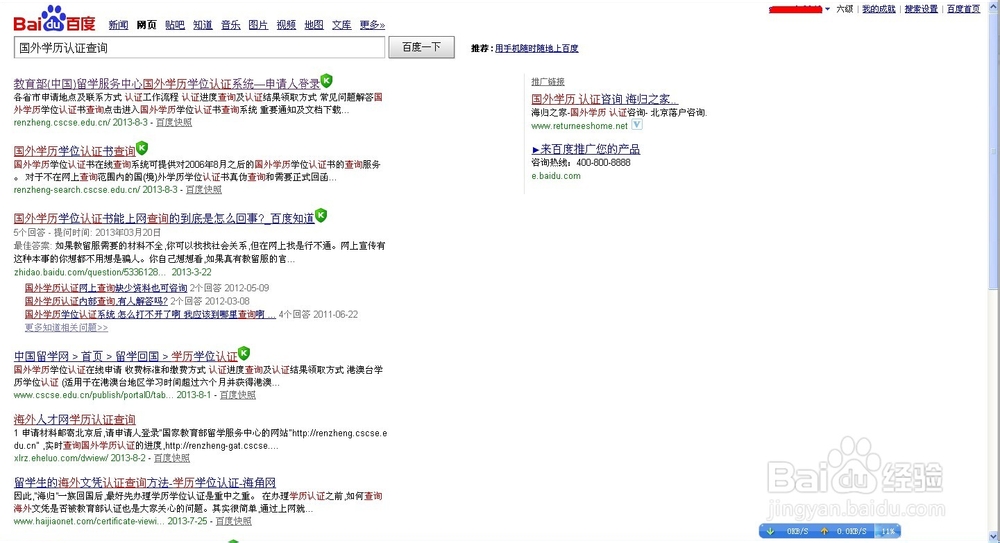Open the 贴吧 tab
Viewport: 1000px width, 543px height.
(x=175, y=25)
